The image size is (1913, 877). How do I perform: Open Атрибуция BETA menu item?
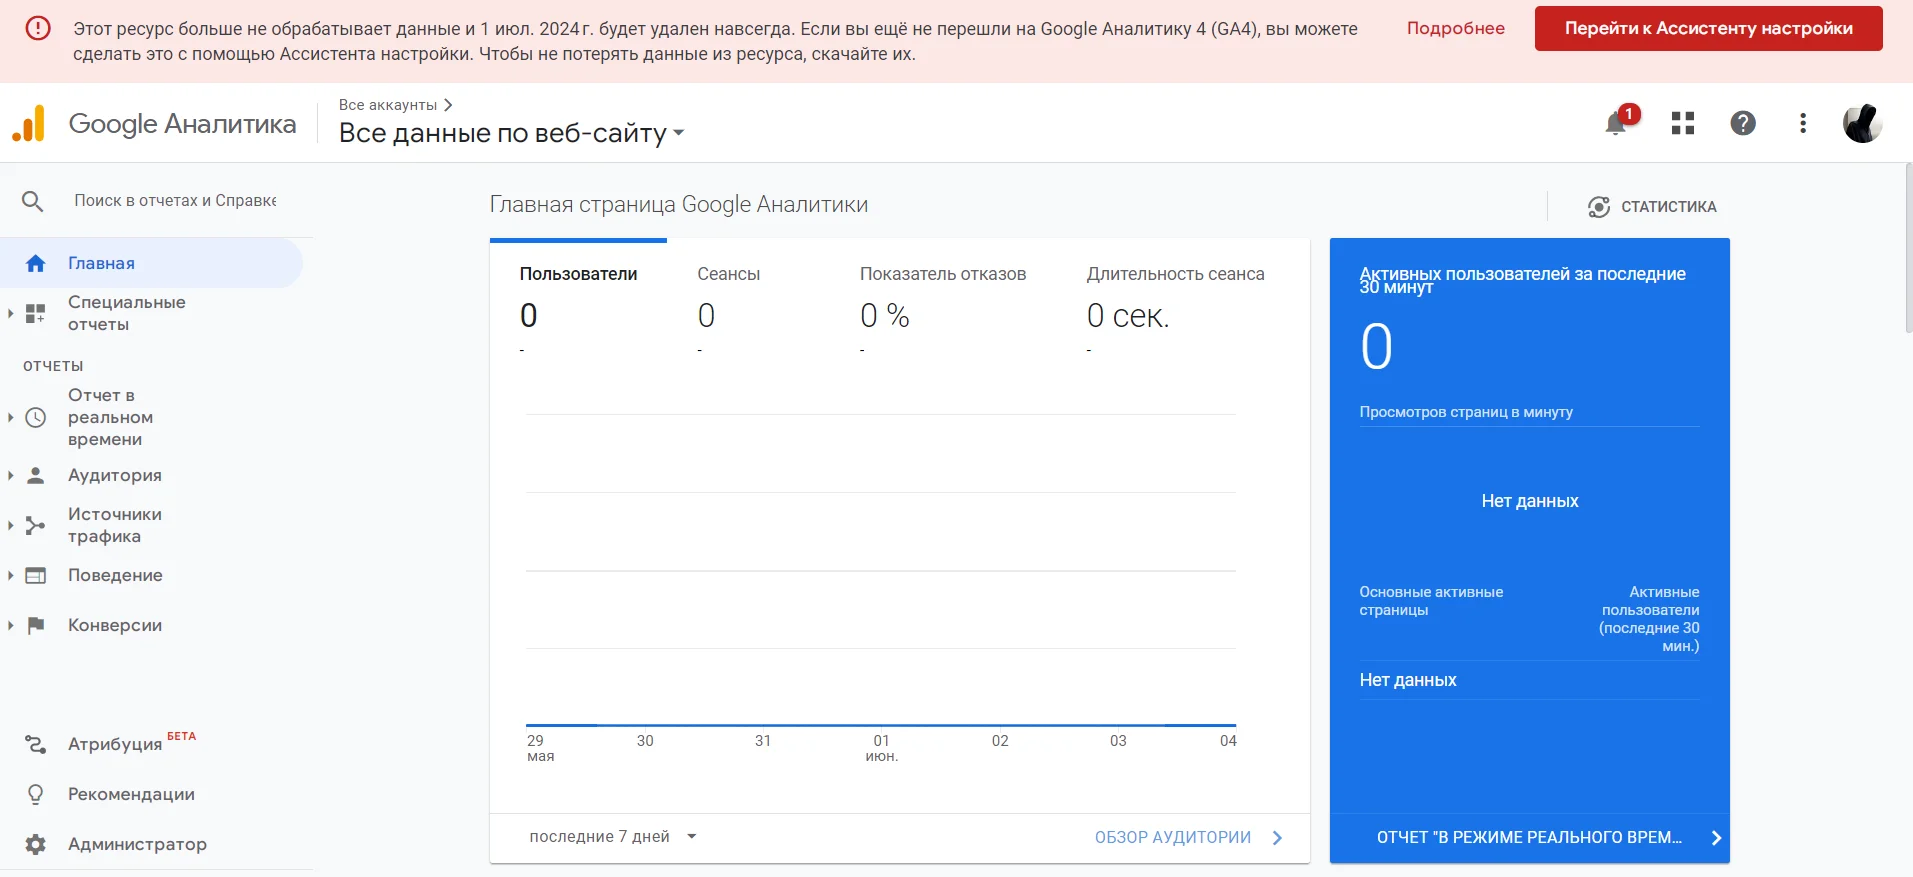tap(131, 743)
